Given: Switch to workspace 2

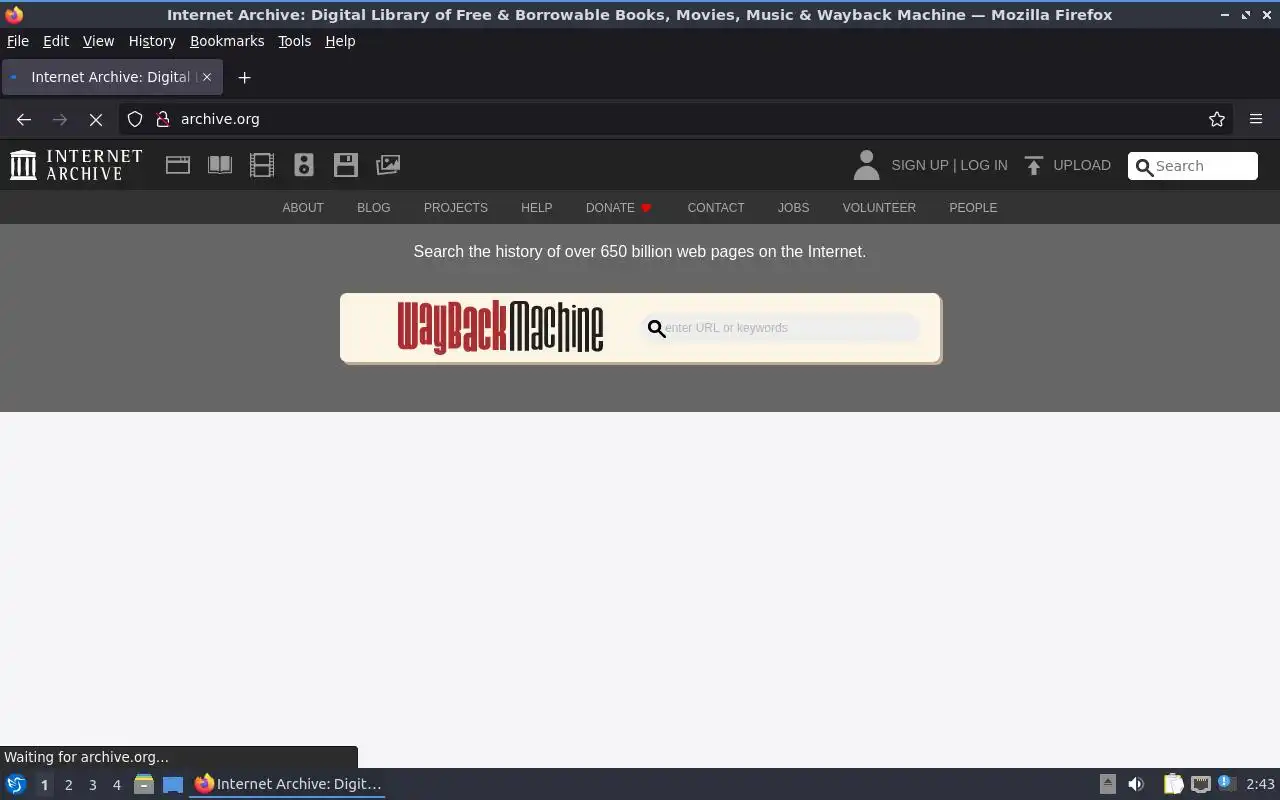Looking at the screenshot, I should pyautogui.click(x=68, y=785).
